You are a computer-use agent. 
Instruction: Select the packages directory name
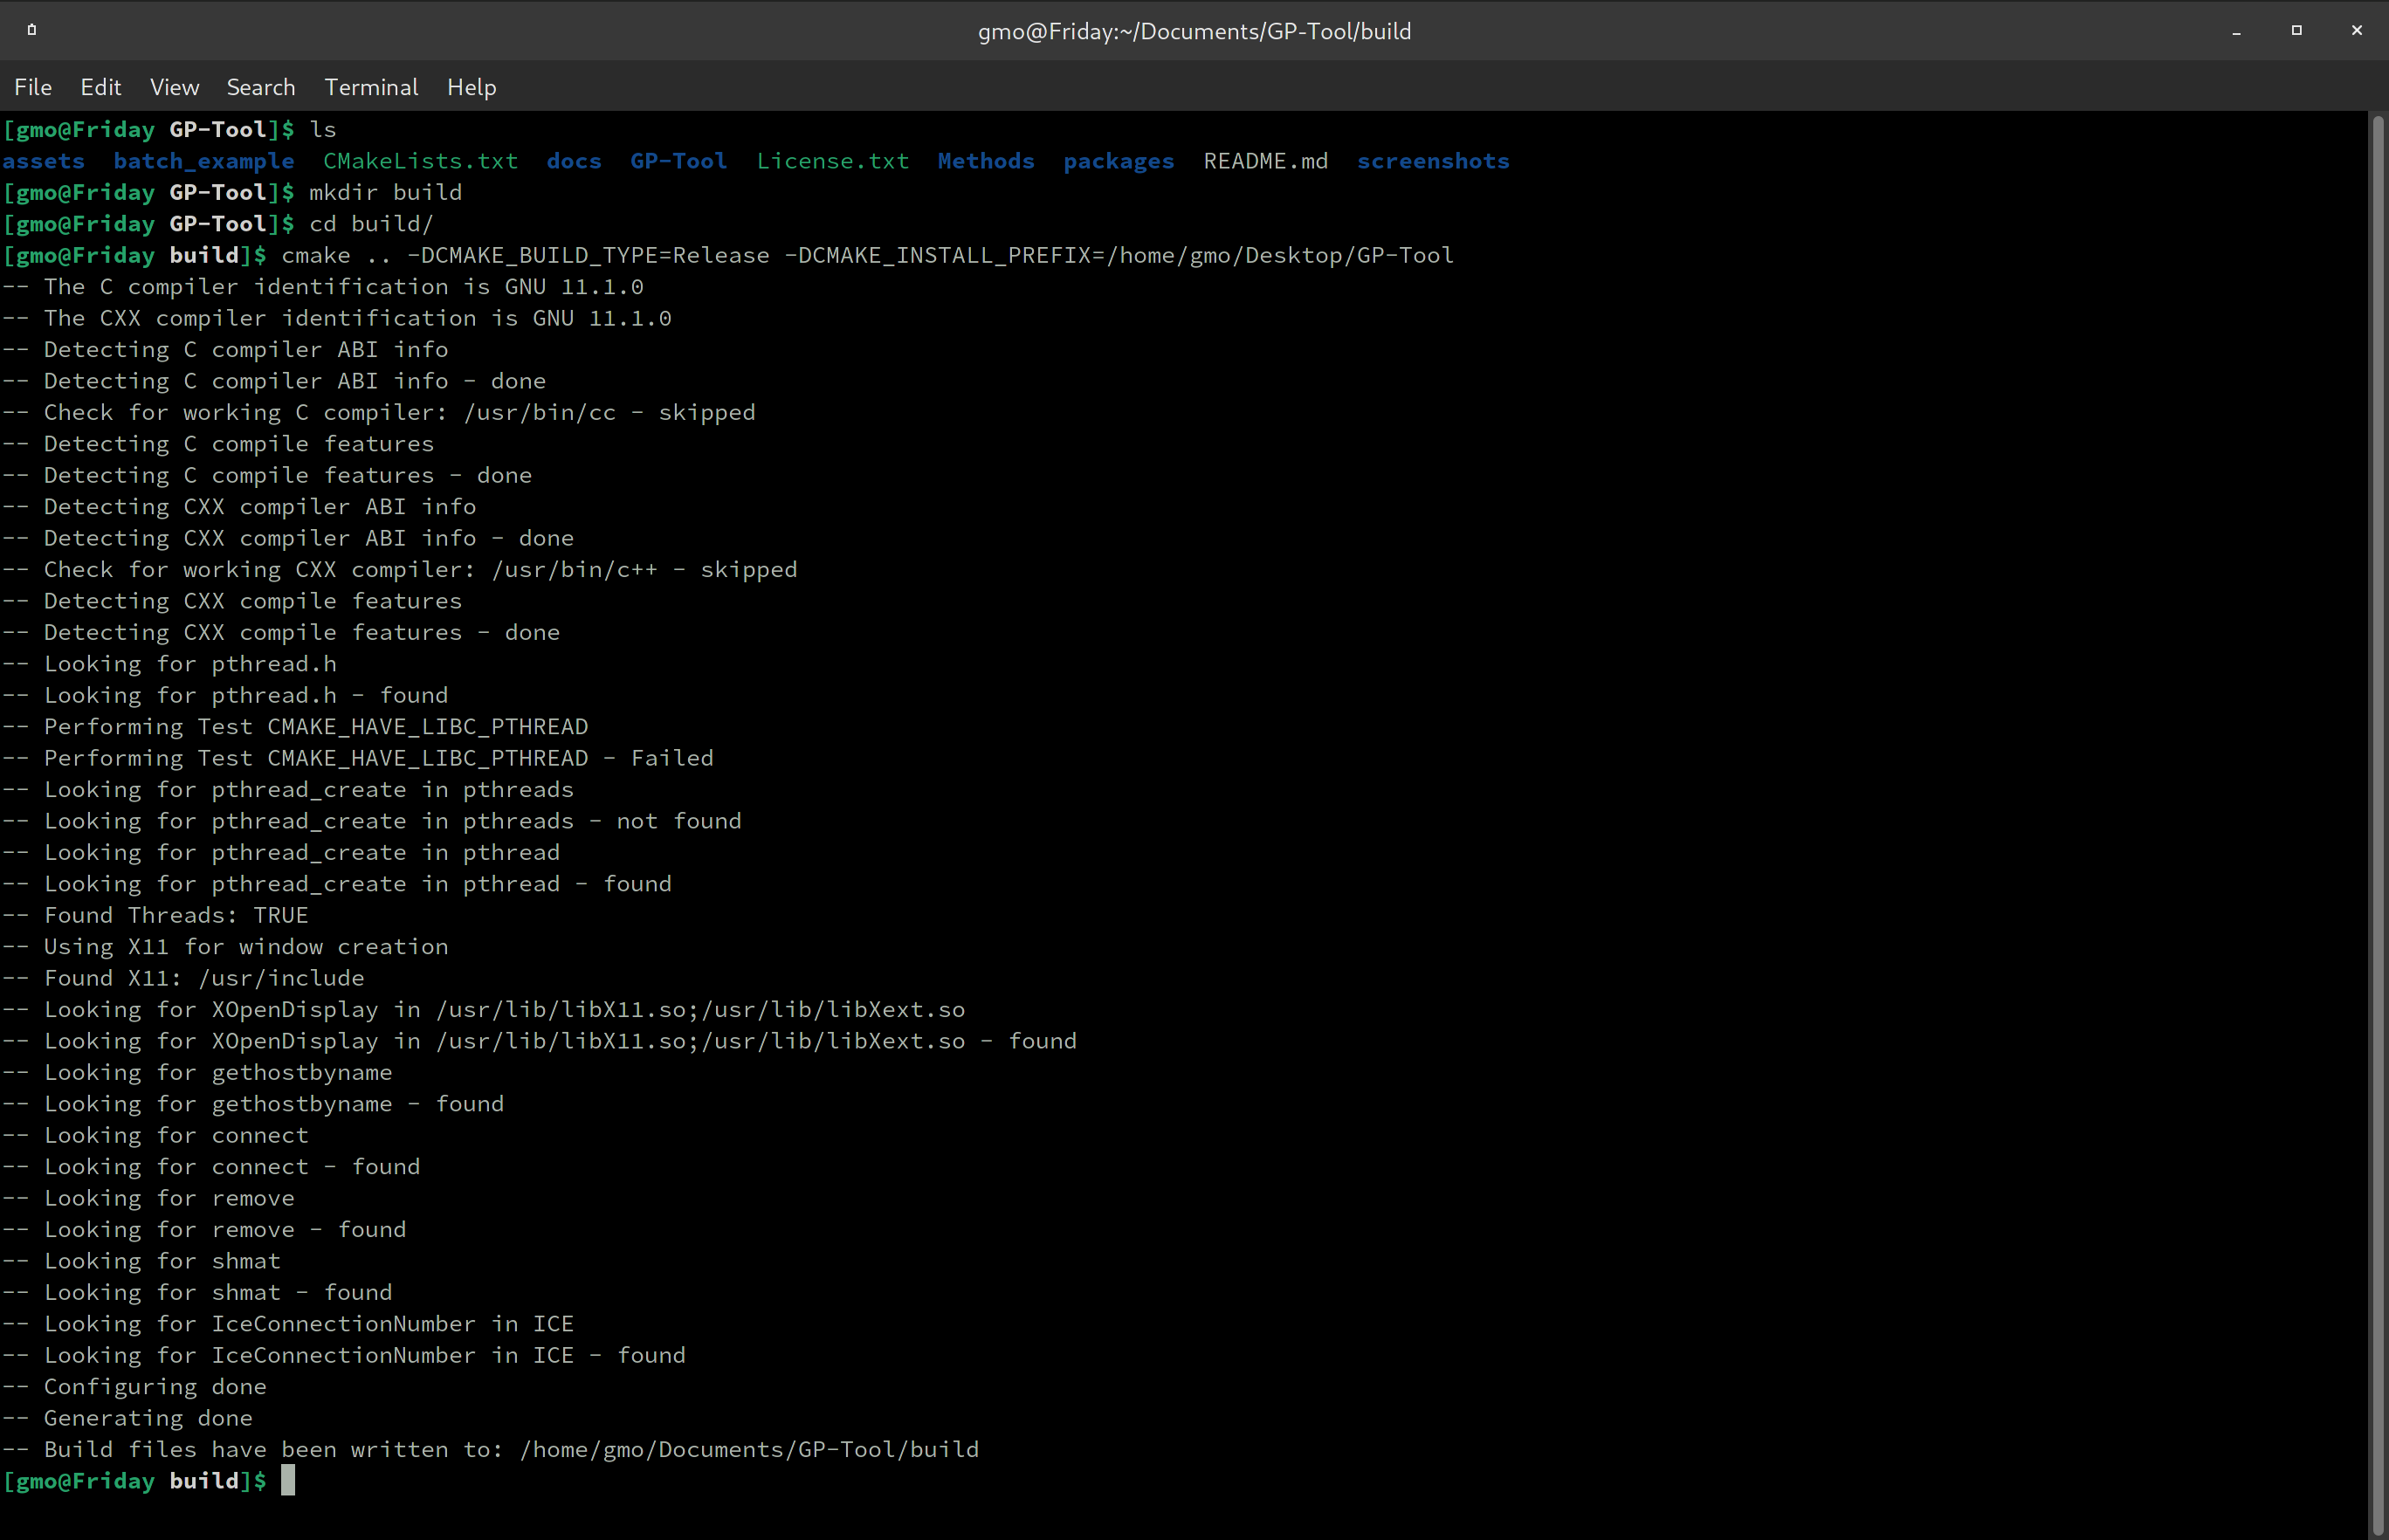click(x=1118, y=160)
